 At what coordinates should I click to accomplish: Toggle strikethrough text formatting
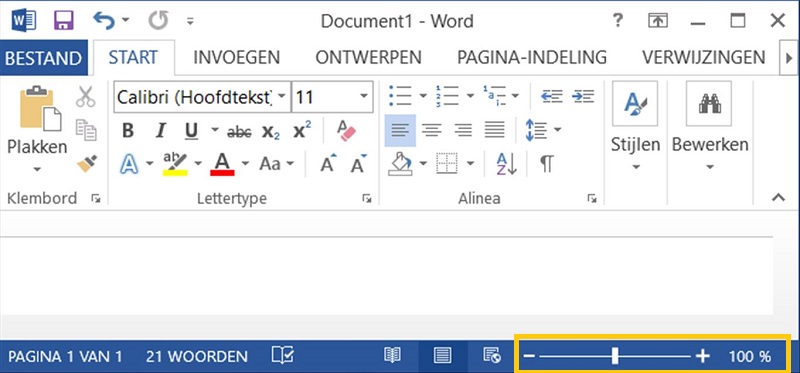pos(239,132)
